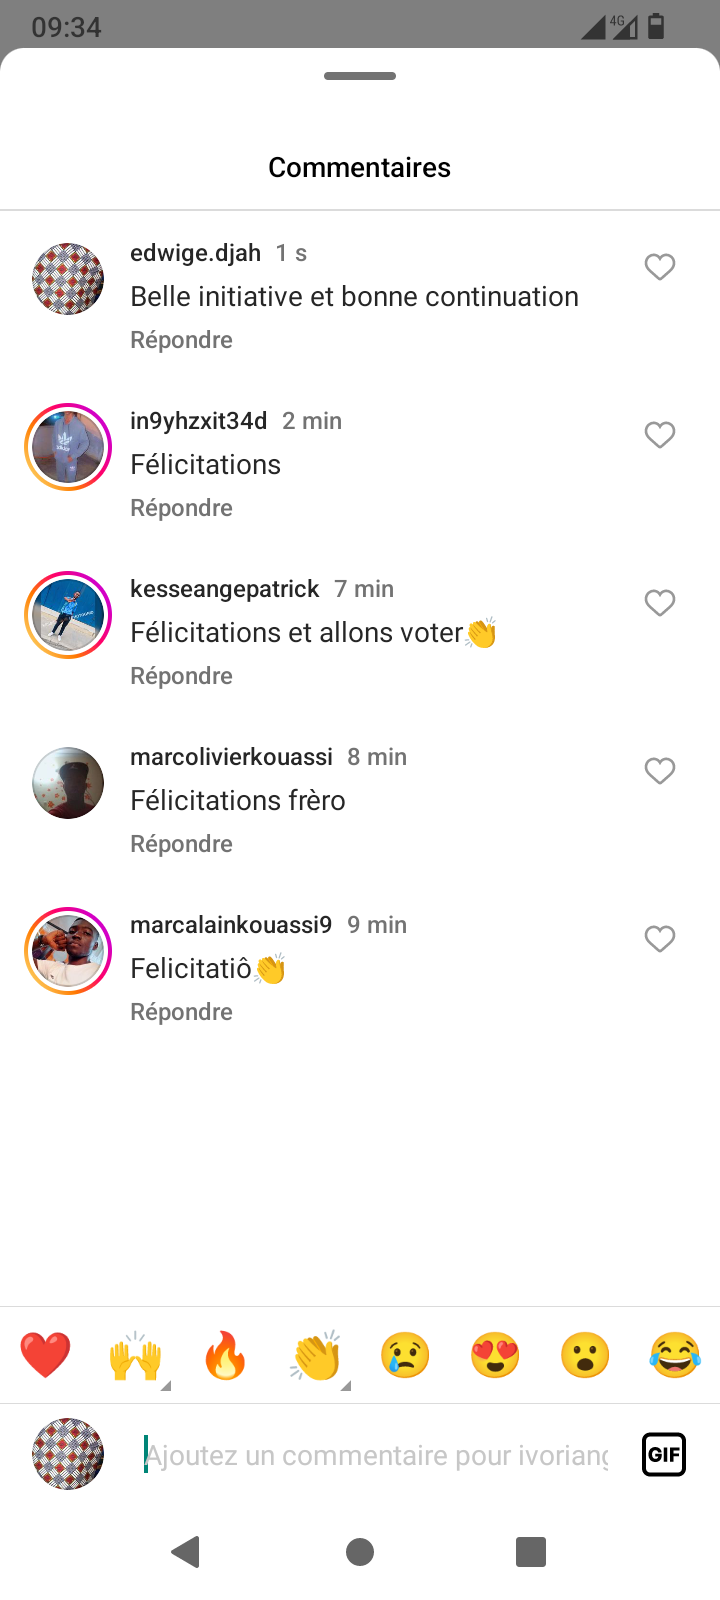Insert the clapping hands emoji
The width and height of the screenshot is (720, 1600).
pyautogui.click(x=316, y=1356)
